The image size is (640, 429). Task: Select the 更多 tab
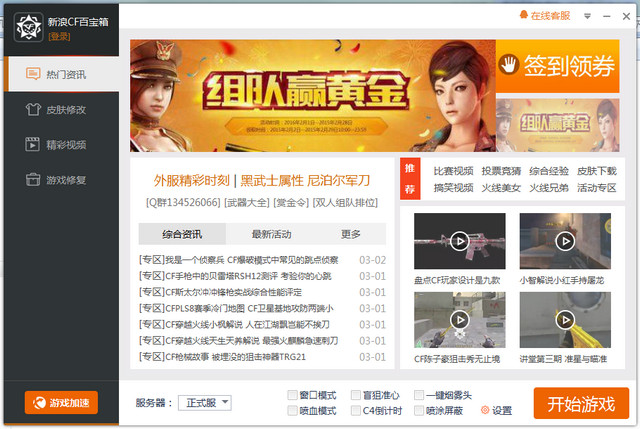point(351,234)
